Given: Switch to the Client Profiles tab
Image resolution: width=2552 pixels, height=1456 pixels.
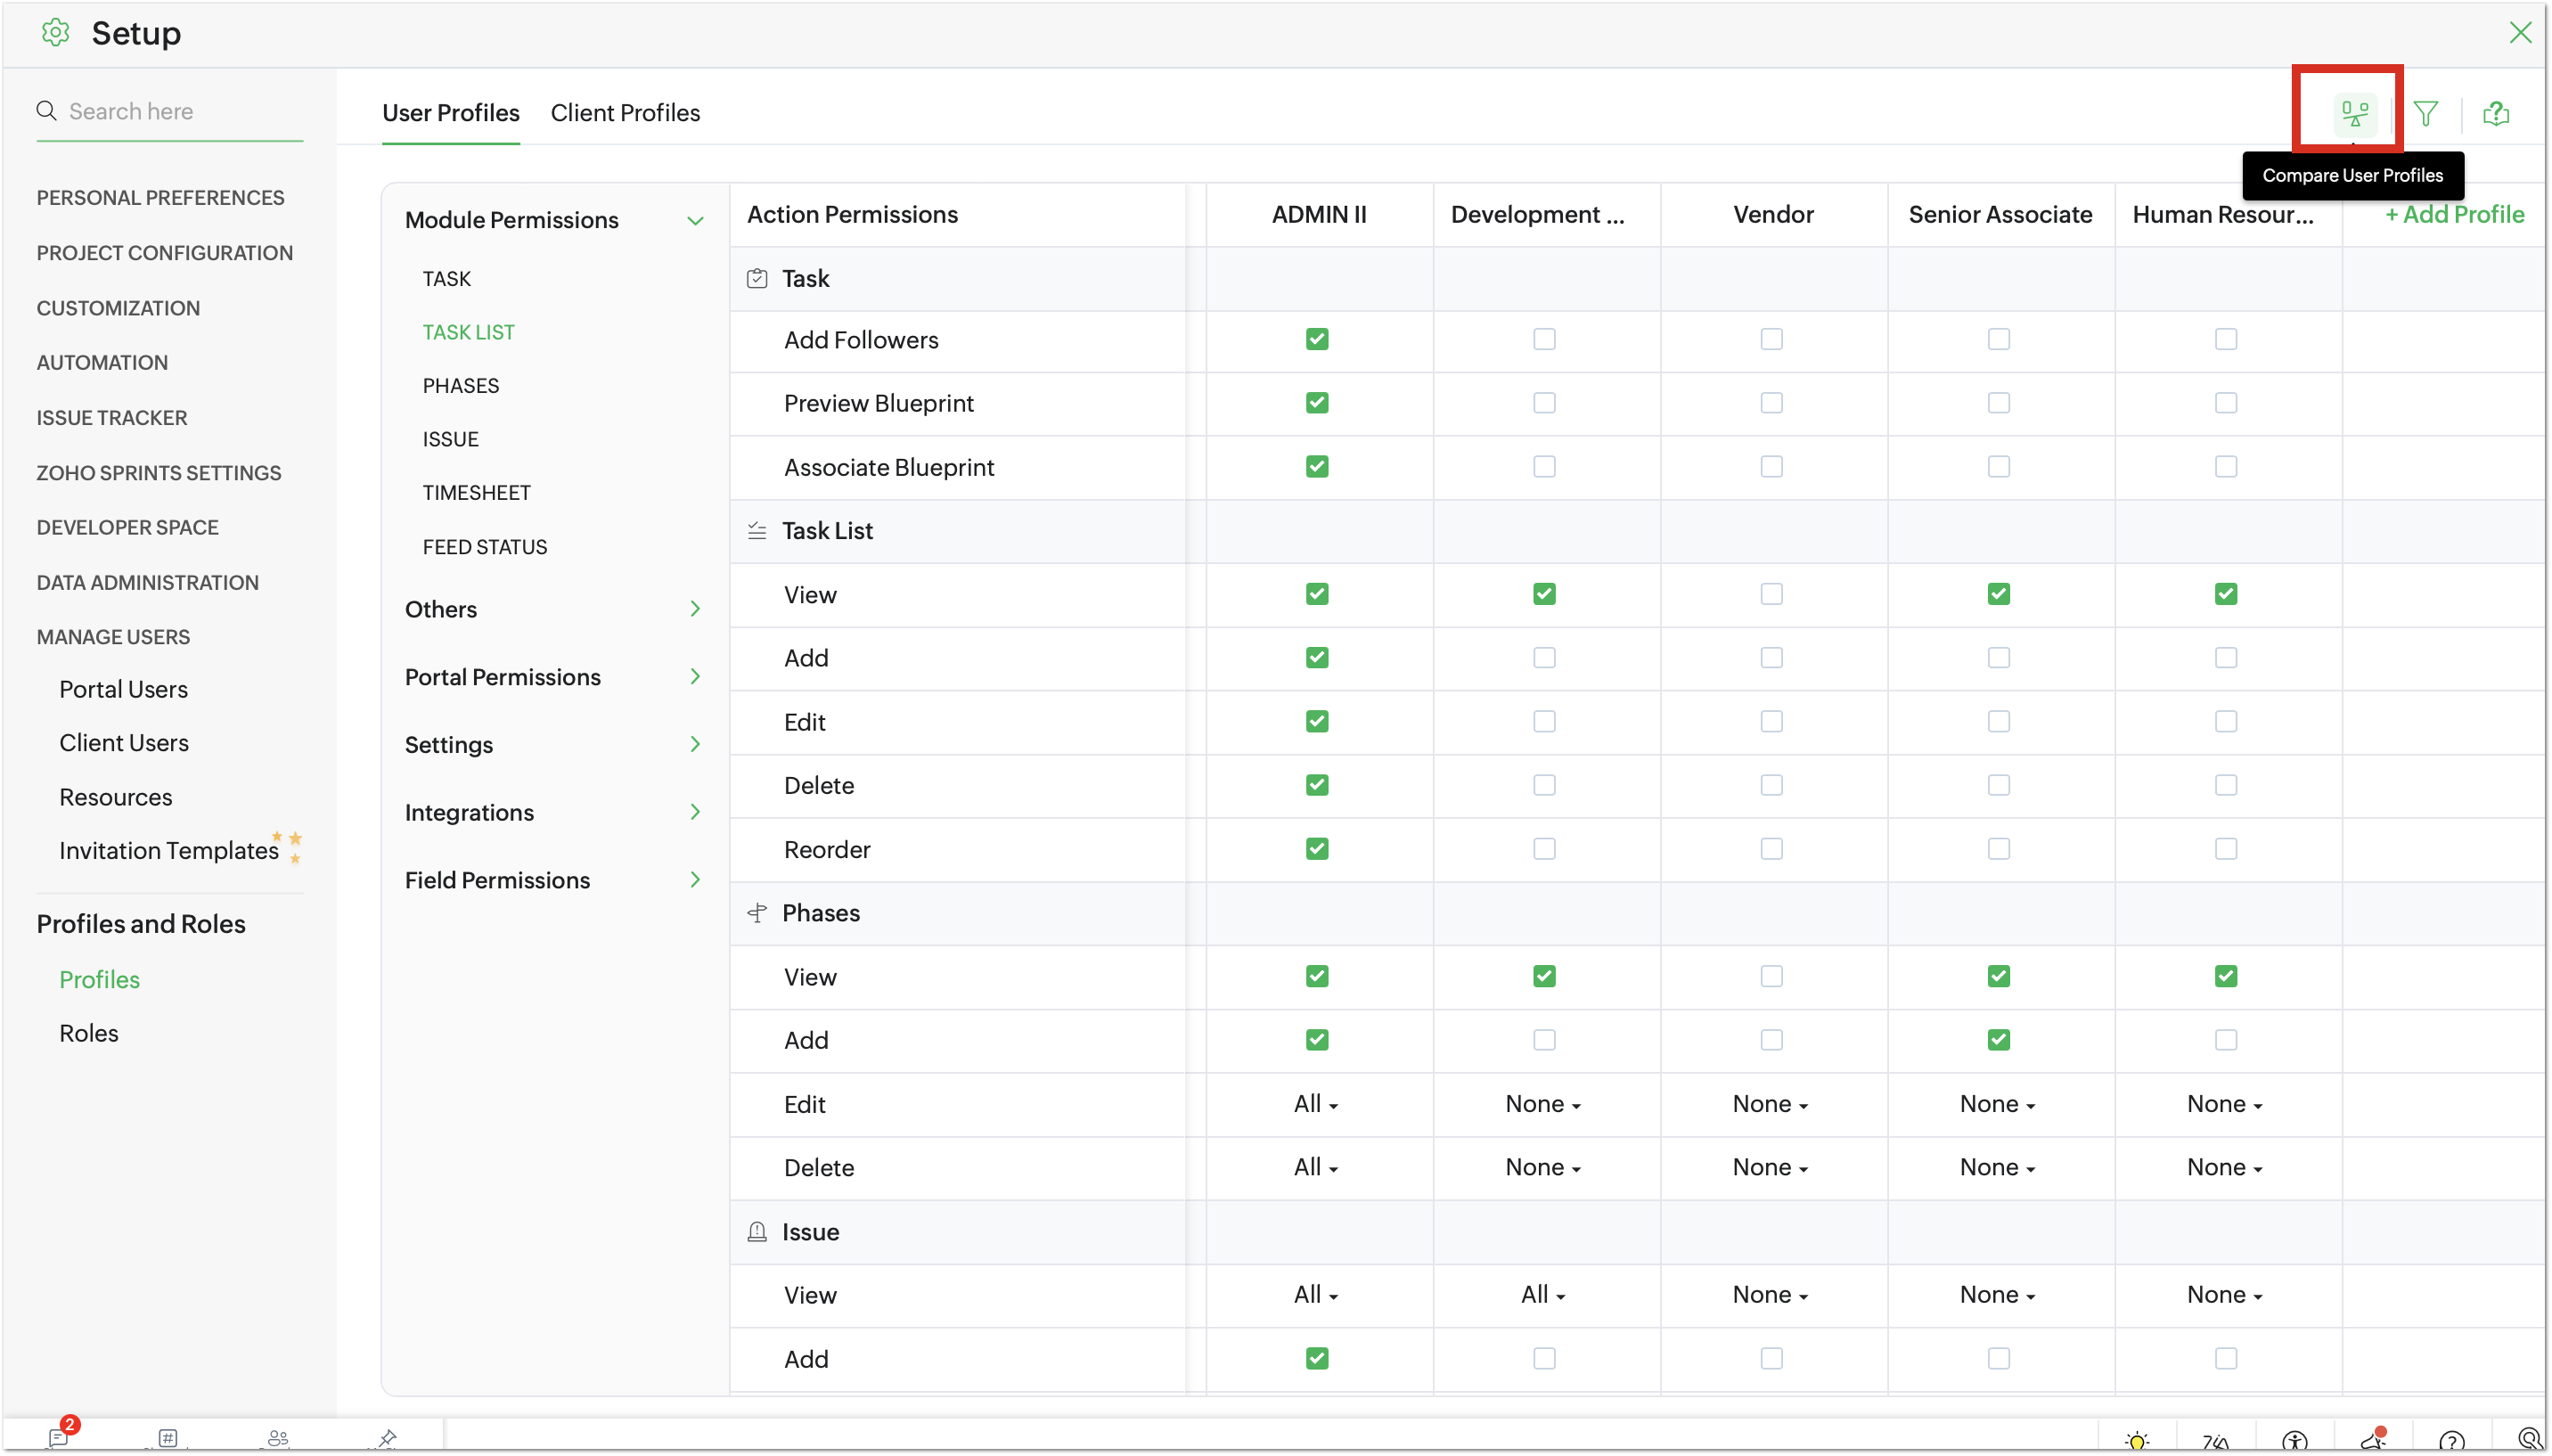Looking at the screenshot, I should pyautogui.click(x=625, y=112).
